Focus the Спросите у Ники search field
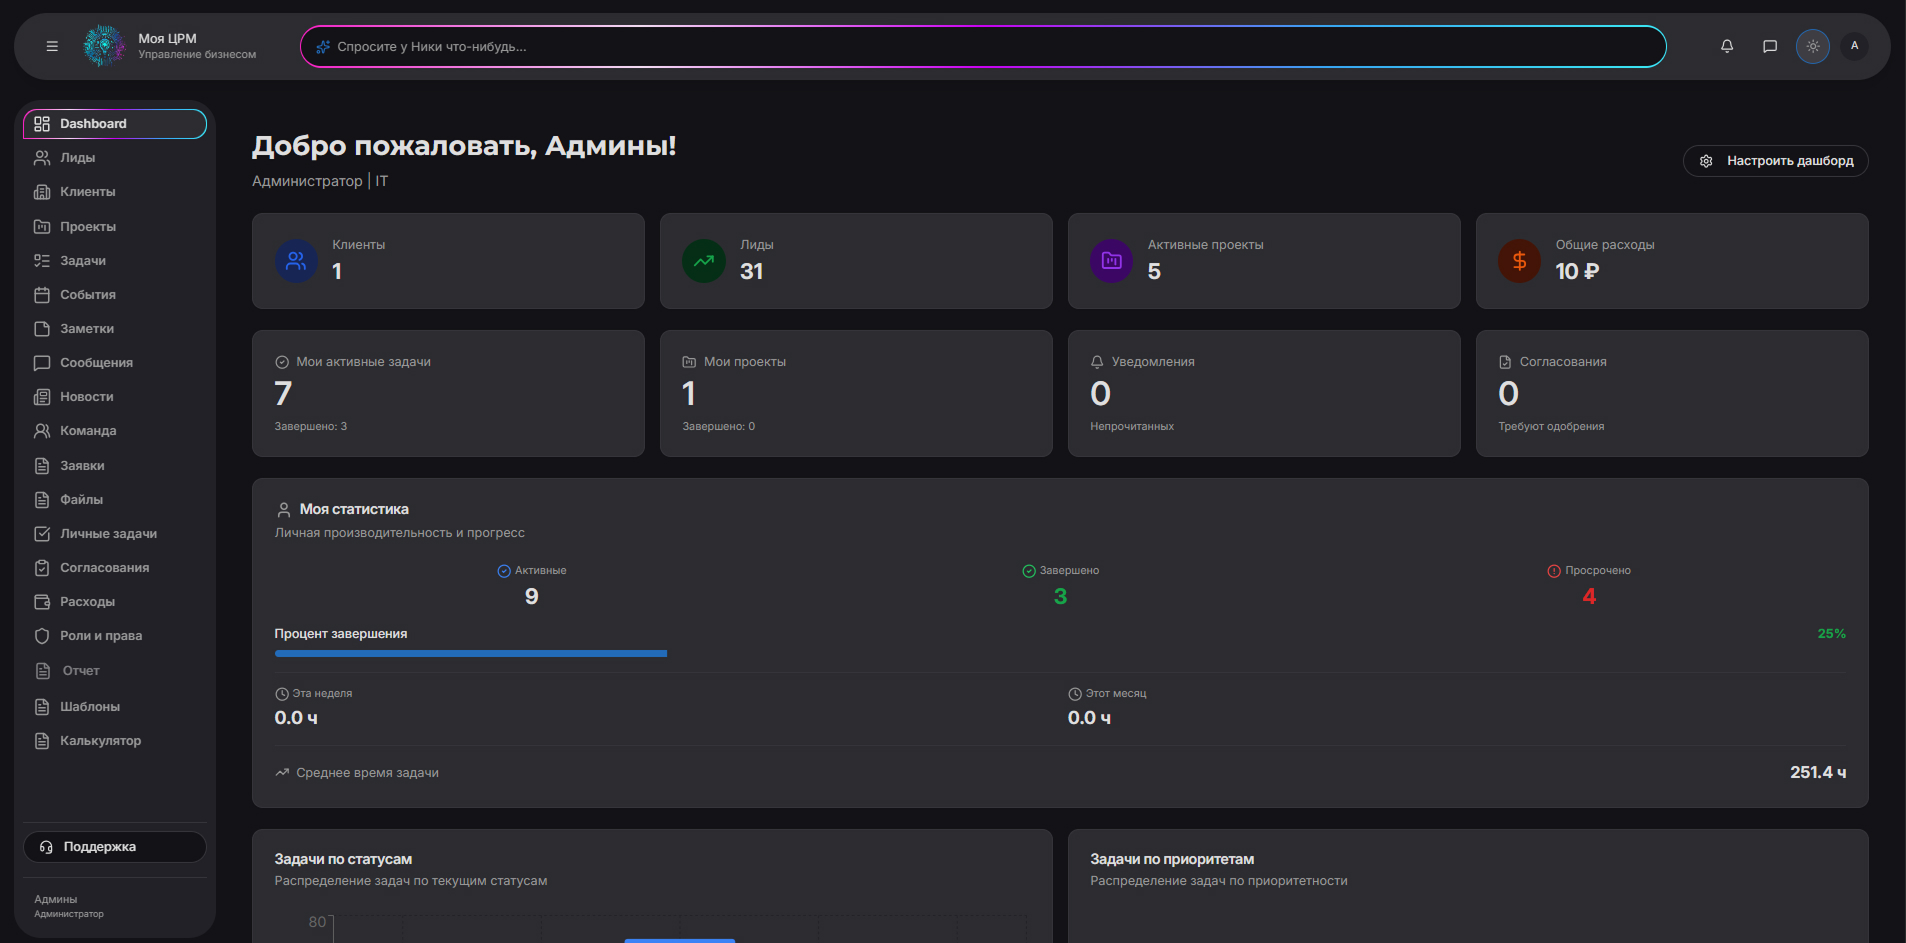Screen dimensions: 1906x943 pyautogui.click(x=982, y=47)
